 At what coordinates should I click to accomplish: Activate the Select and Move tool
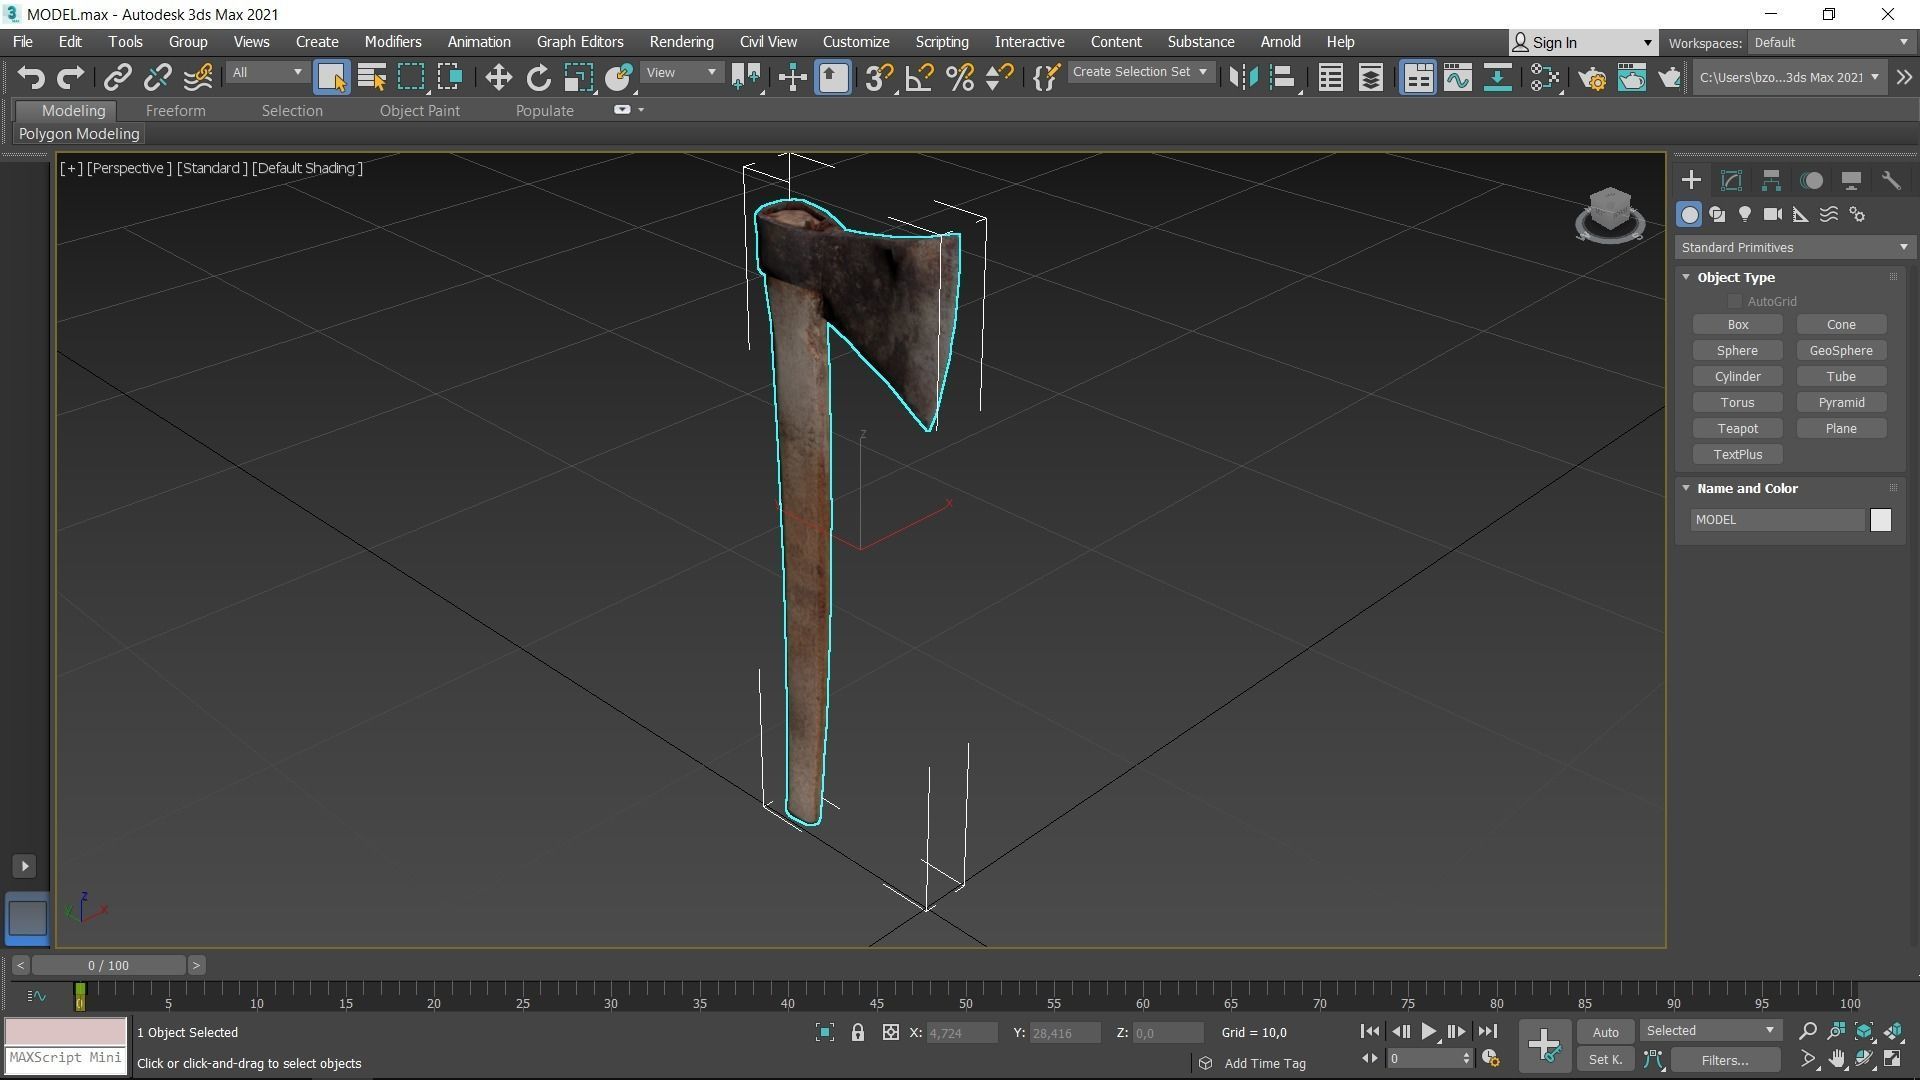tap(498, 77)
